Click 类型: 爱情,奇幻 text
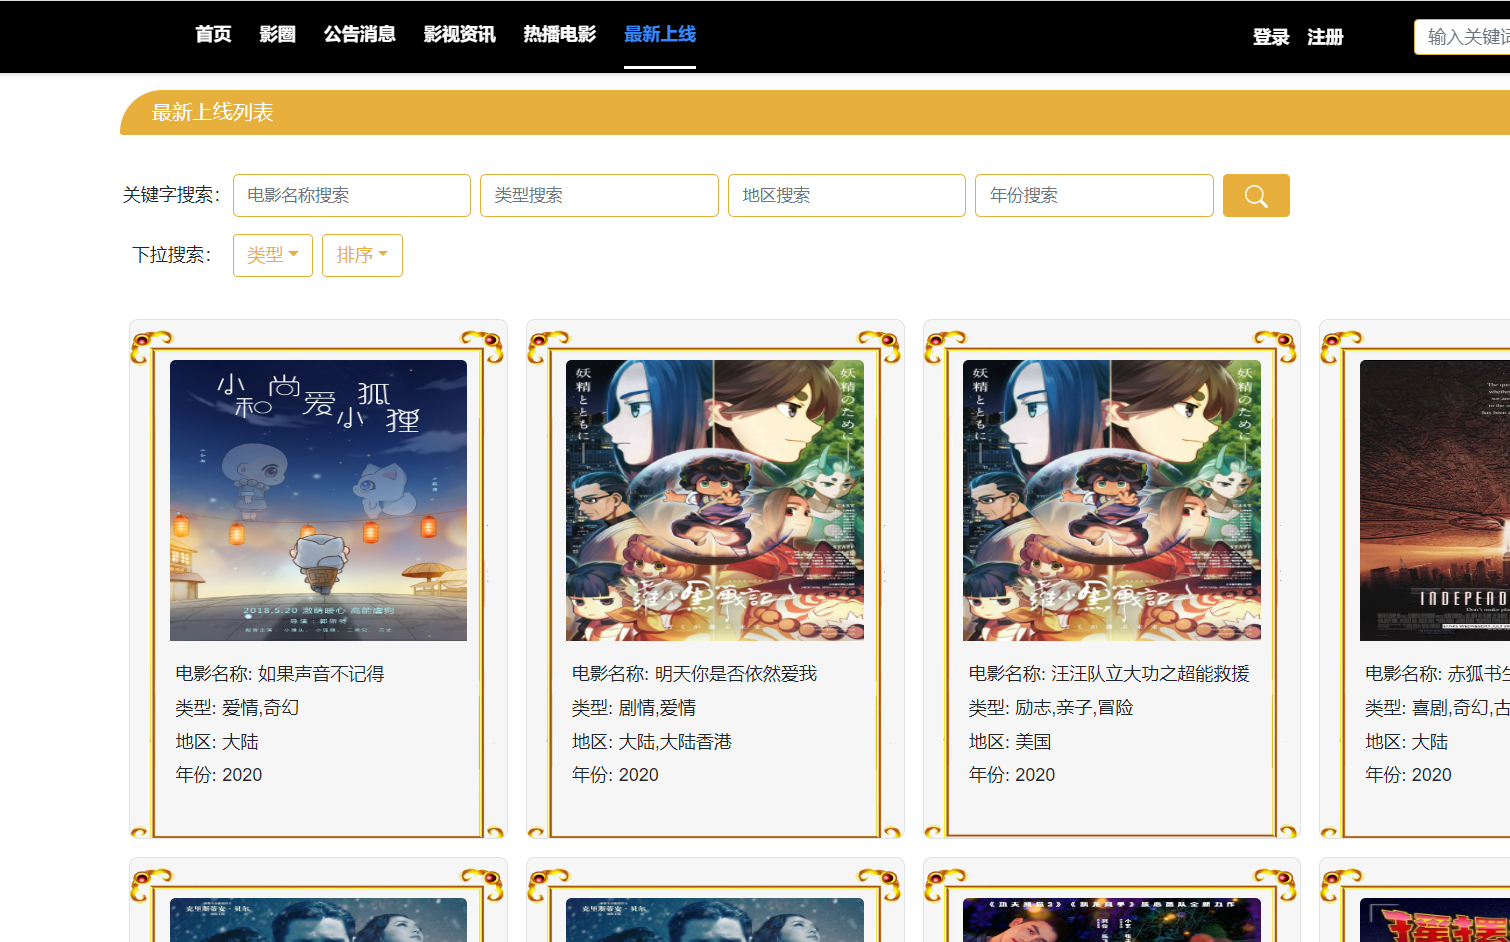The image size is (1510, 942). click(237, 708)
